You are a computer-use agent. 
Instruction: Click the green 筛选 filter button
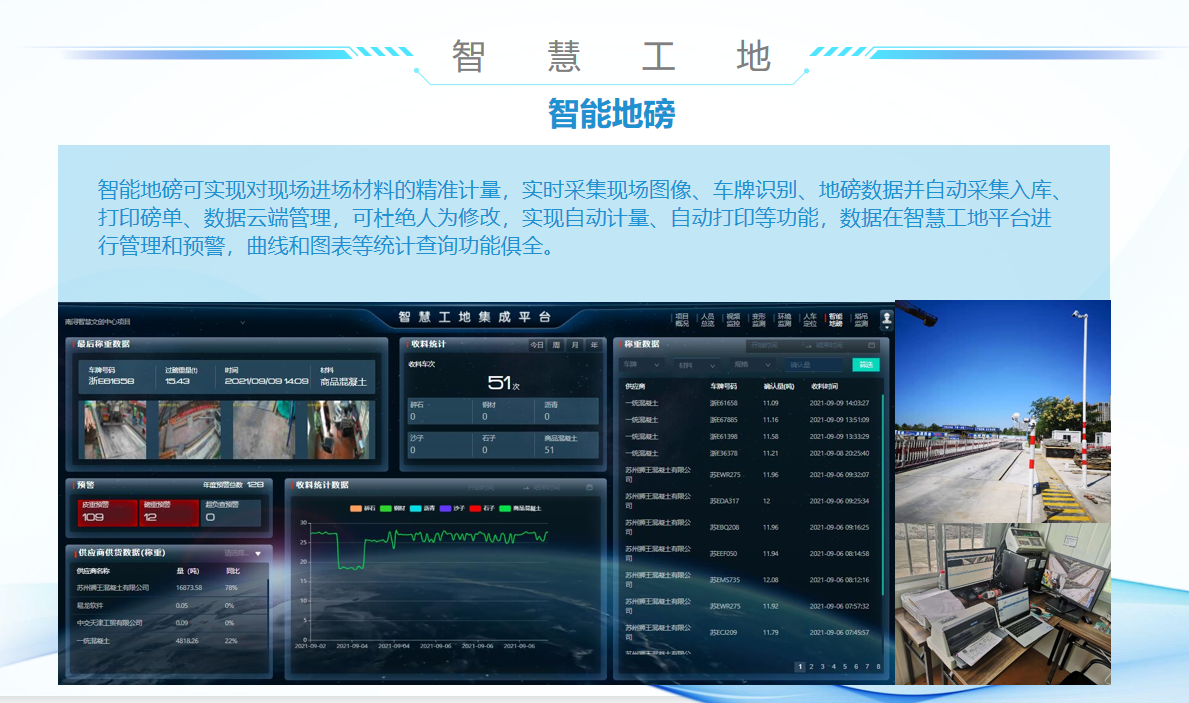coord(866,365)
